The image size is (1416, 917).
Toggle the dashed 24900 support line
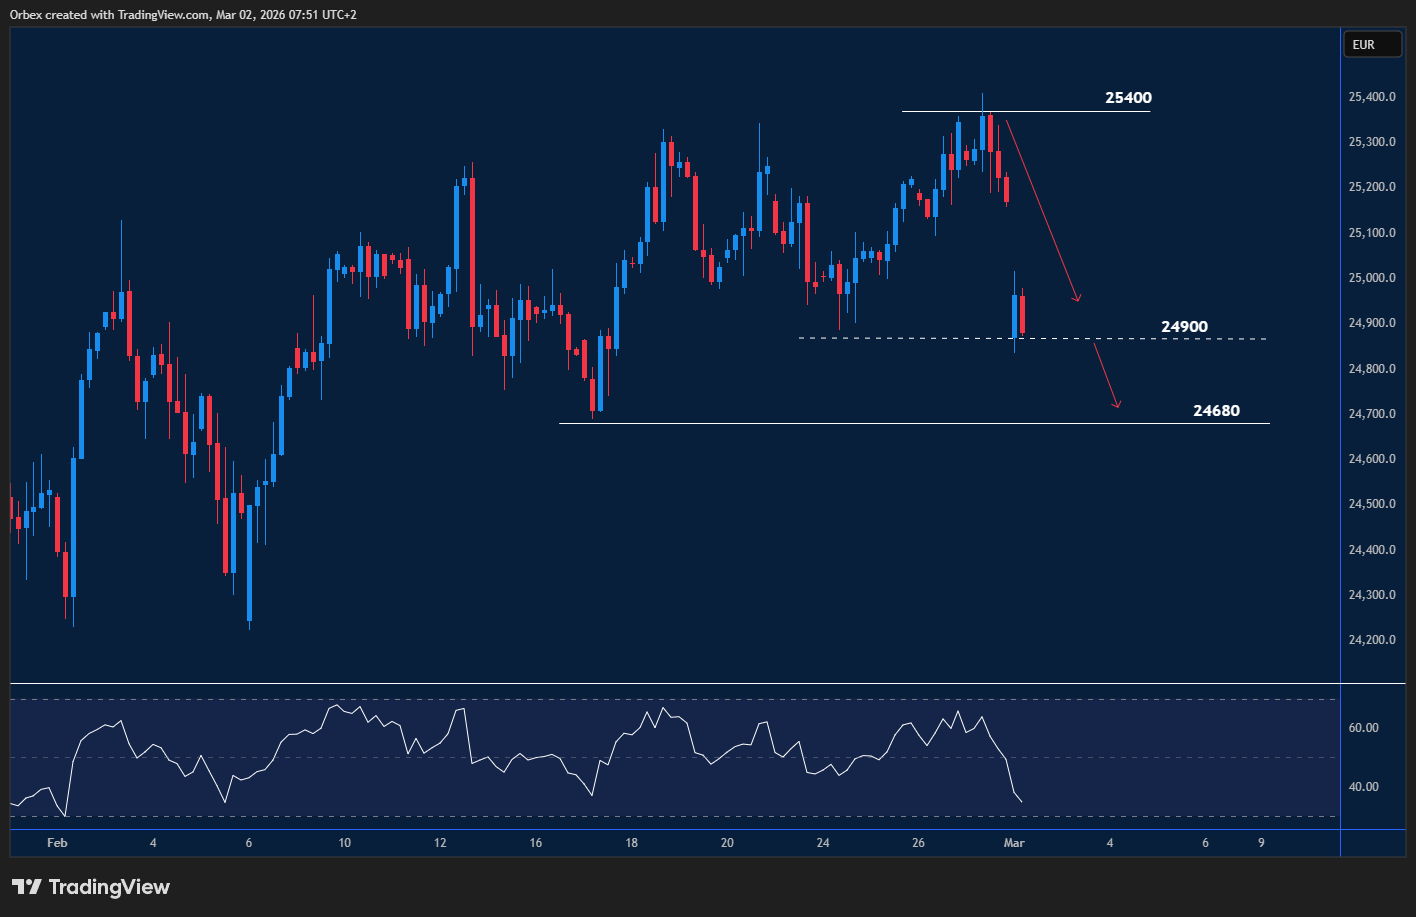click(x=900, y=337)
